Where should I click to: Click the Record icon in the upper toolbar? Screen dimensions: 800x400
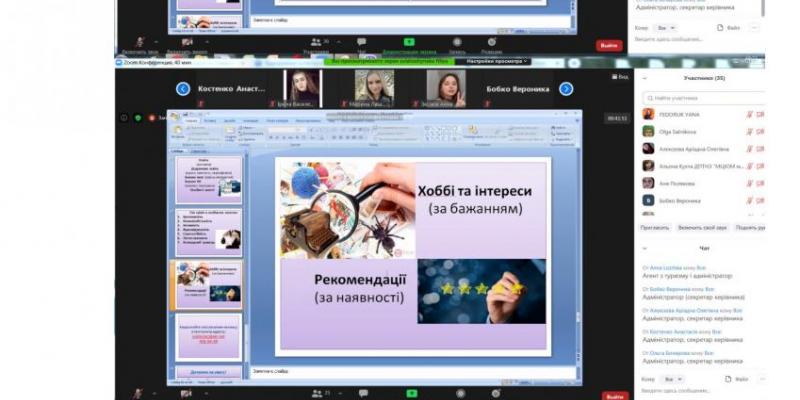[x=457, y=42]
